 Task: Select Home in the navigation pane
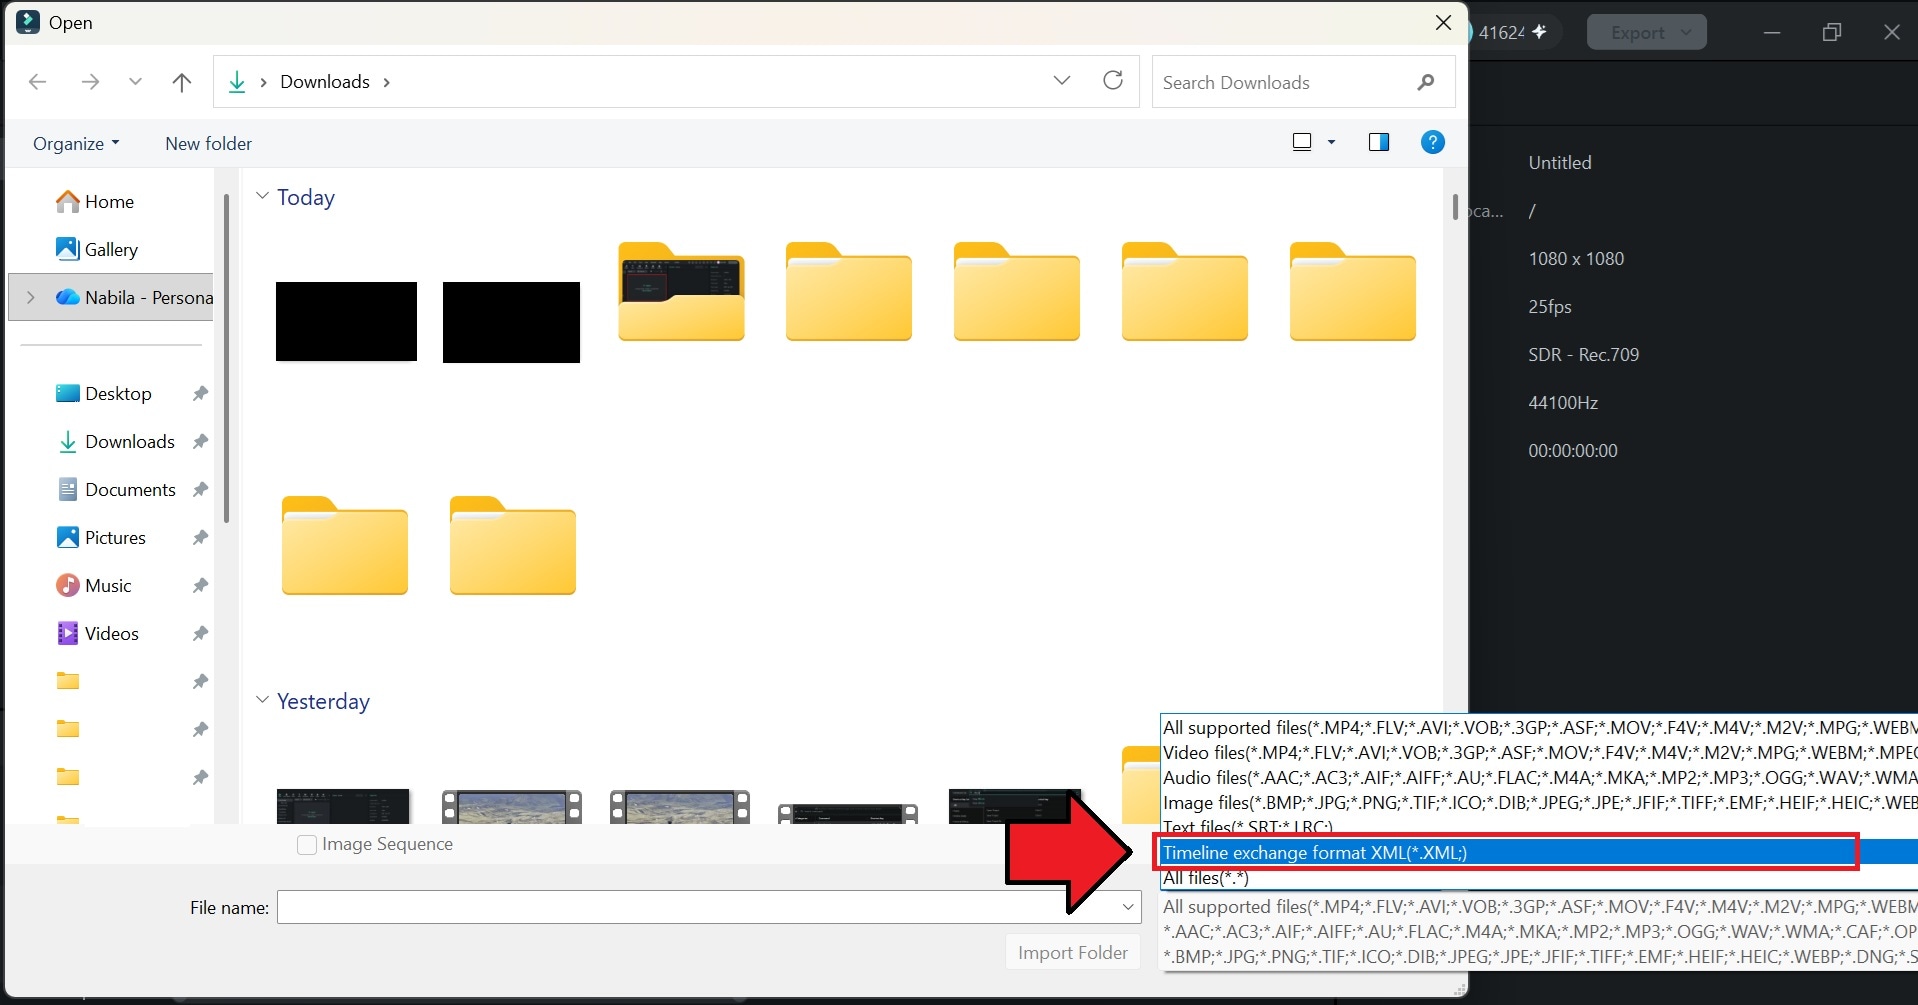coord(109,201)
